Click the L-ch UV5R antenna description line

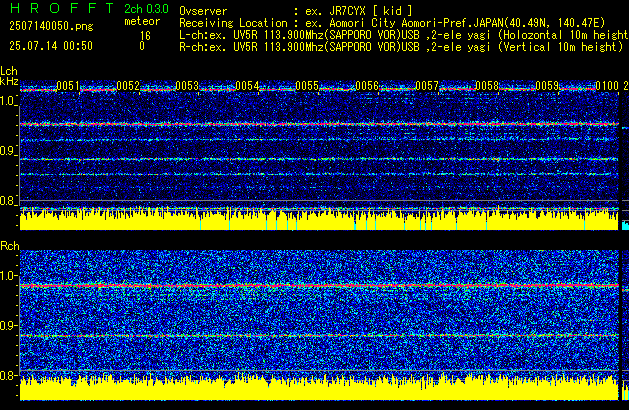click(x=404, y=35)
